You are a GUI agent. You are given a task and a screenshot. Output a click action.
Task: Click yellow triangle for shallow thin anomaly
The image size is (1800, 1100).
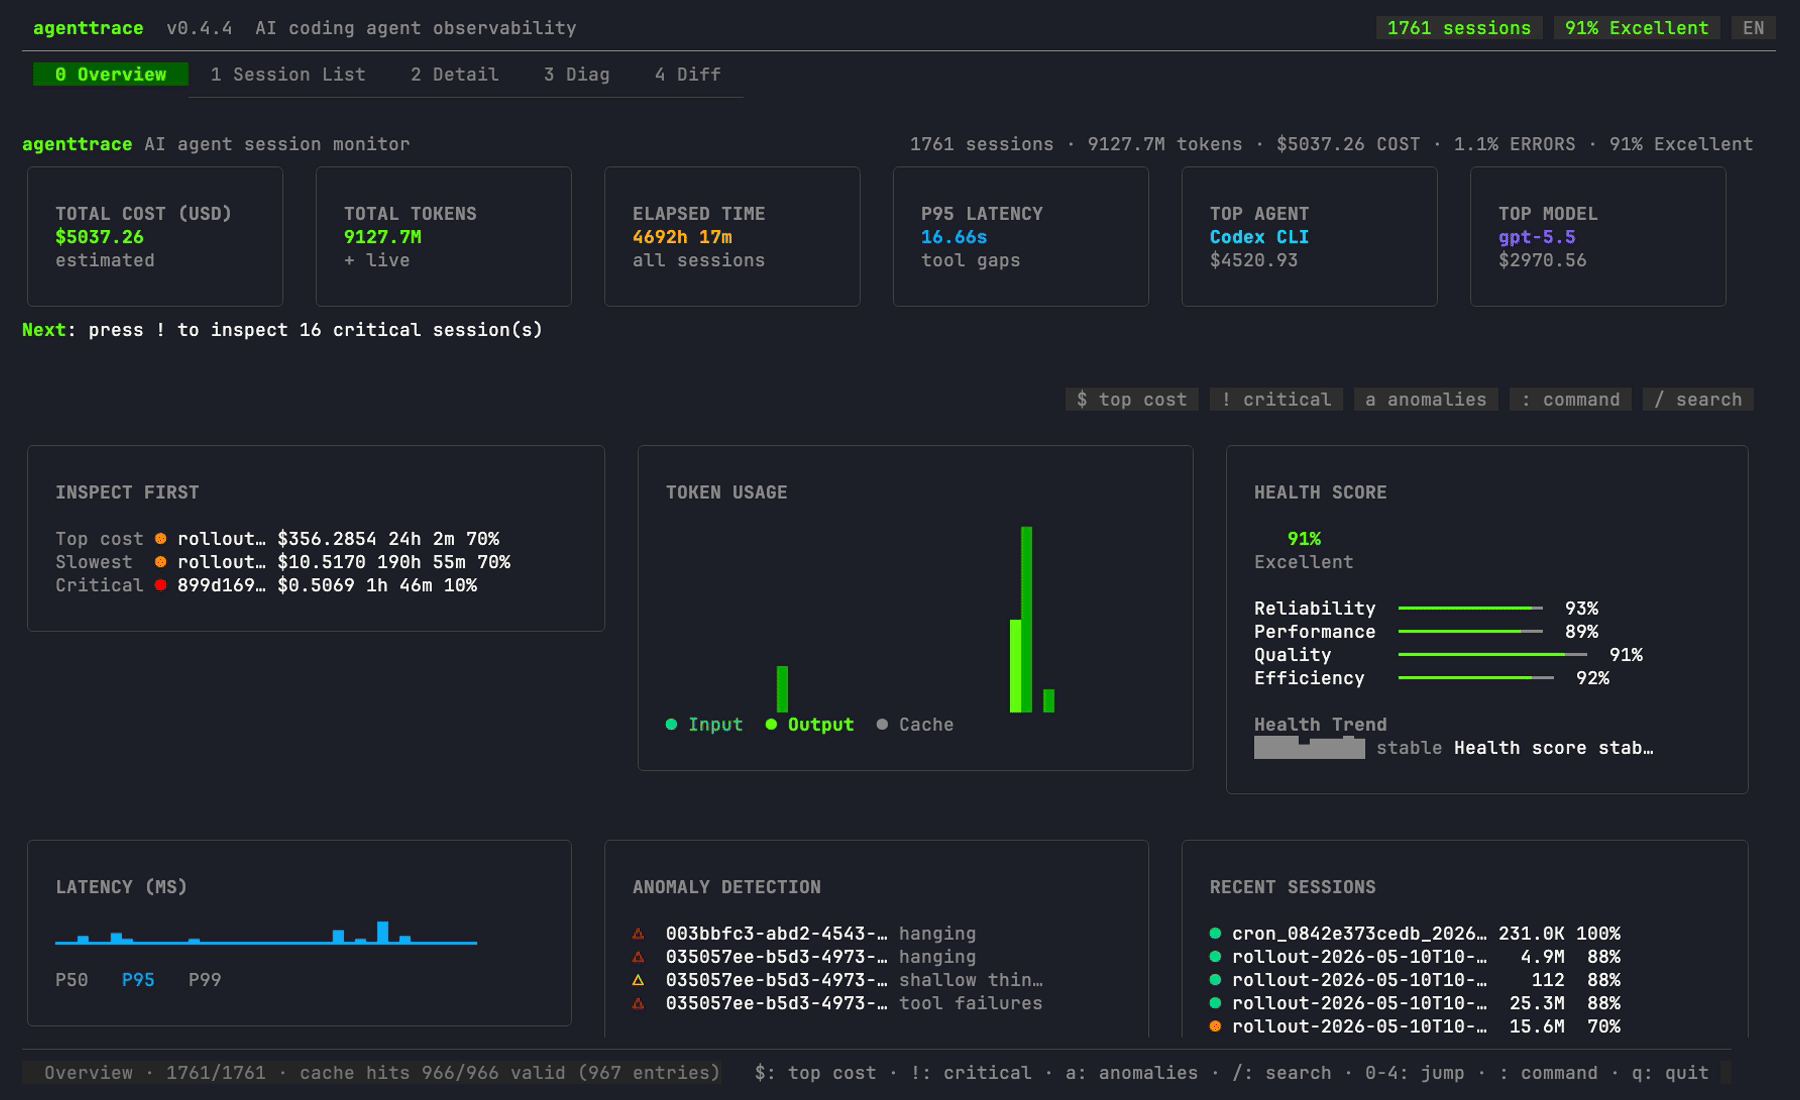(x=638, y=980)
